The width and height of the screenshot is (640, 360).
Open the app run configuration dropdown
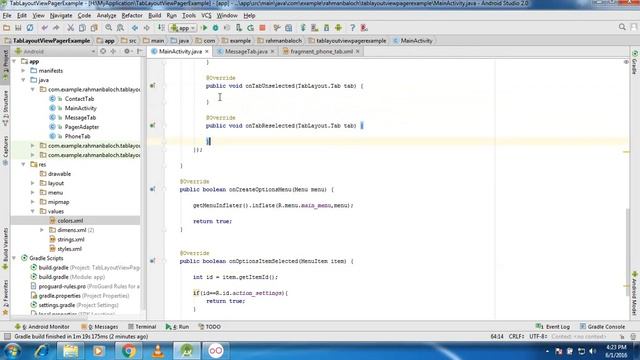pyautogui.click(x=183, y=28)
